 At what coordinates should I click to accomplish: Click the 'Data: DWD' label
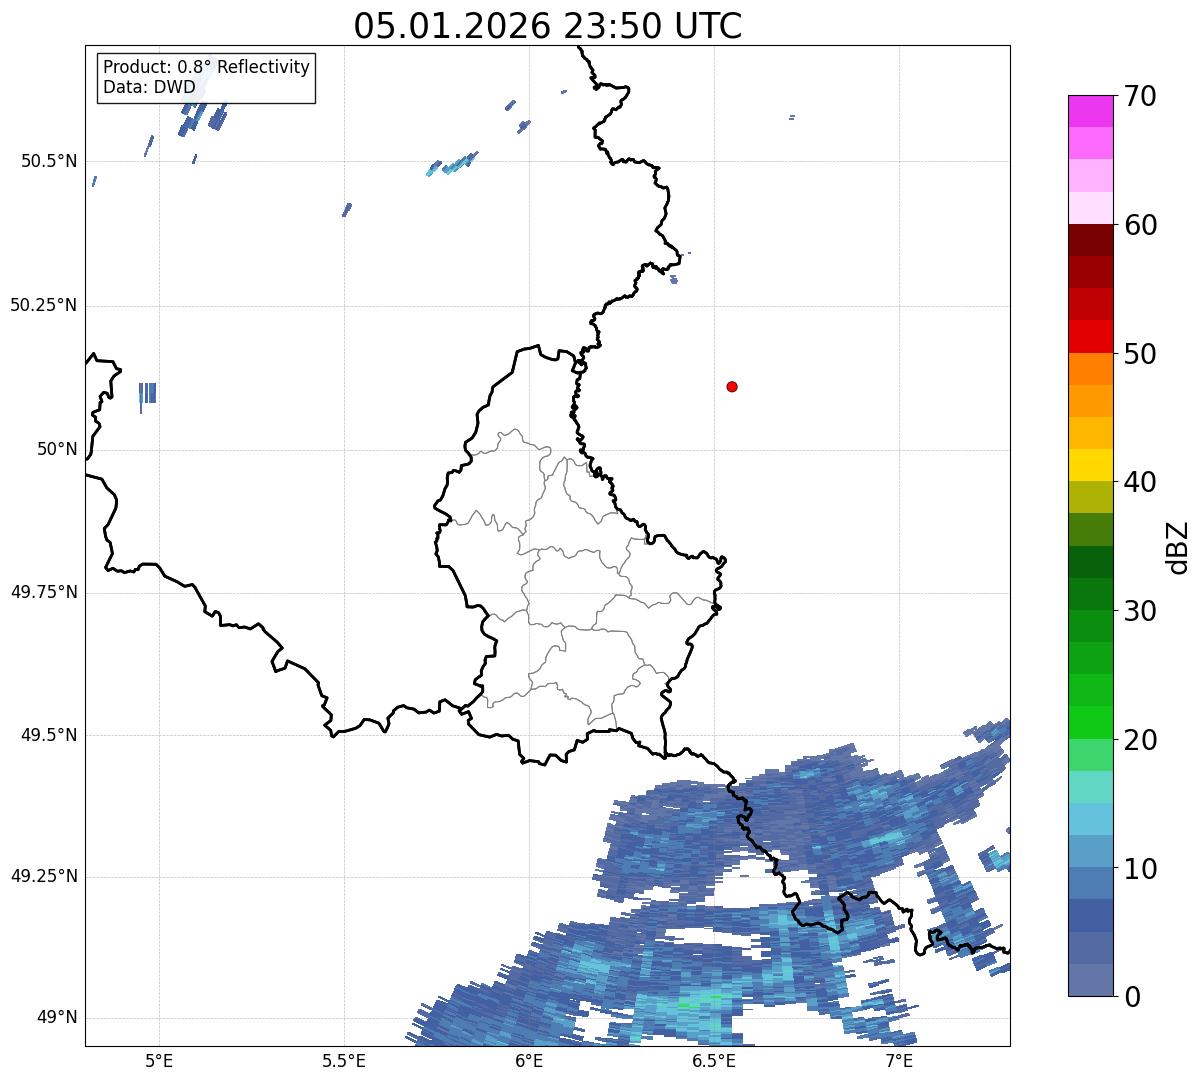click(x=149, y=87)
